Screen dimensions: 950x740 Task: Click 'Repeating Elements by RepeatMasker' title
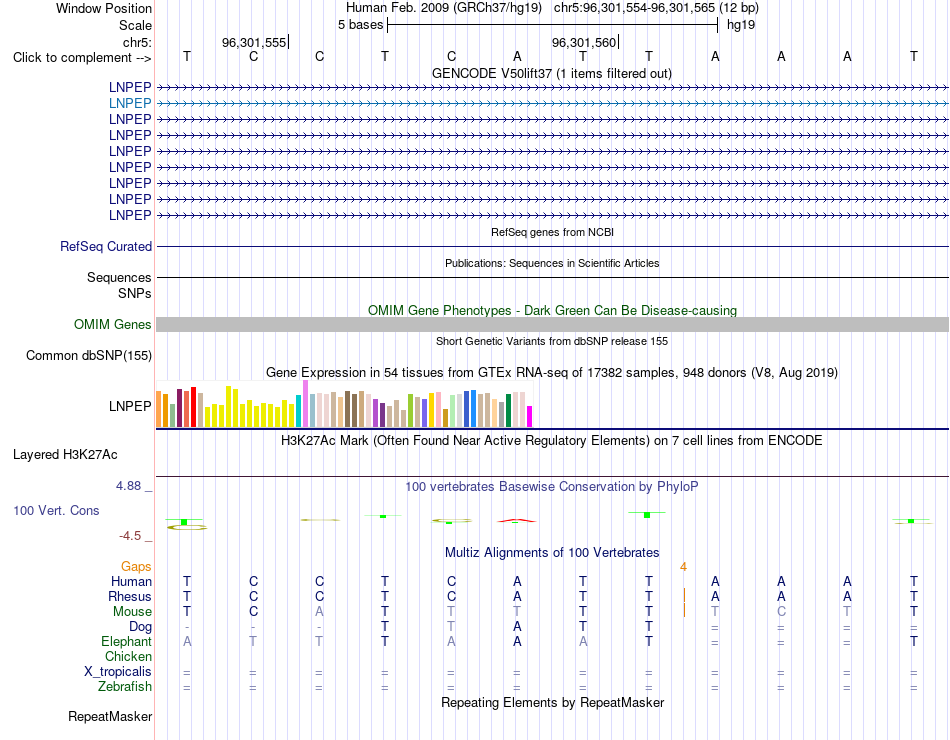click(553, 702)
